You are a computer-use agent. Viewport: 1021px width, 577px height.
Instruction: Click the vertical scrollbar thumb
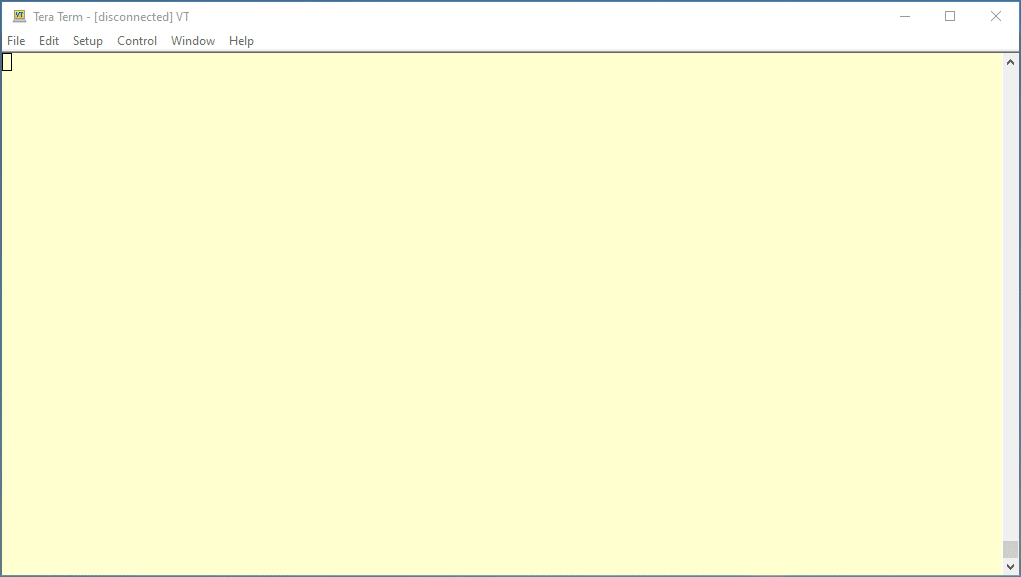tap(1010, 549)
